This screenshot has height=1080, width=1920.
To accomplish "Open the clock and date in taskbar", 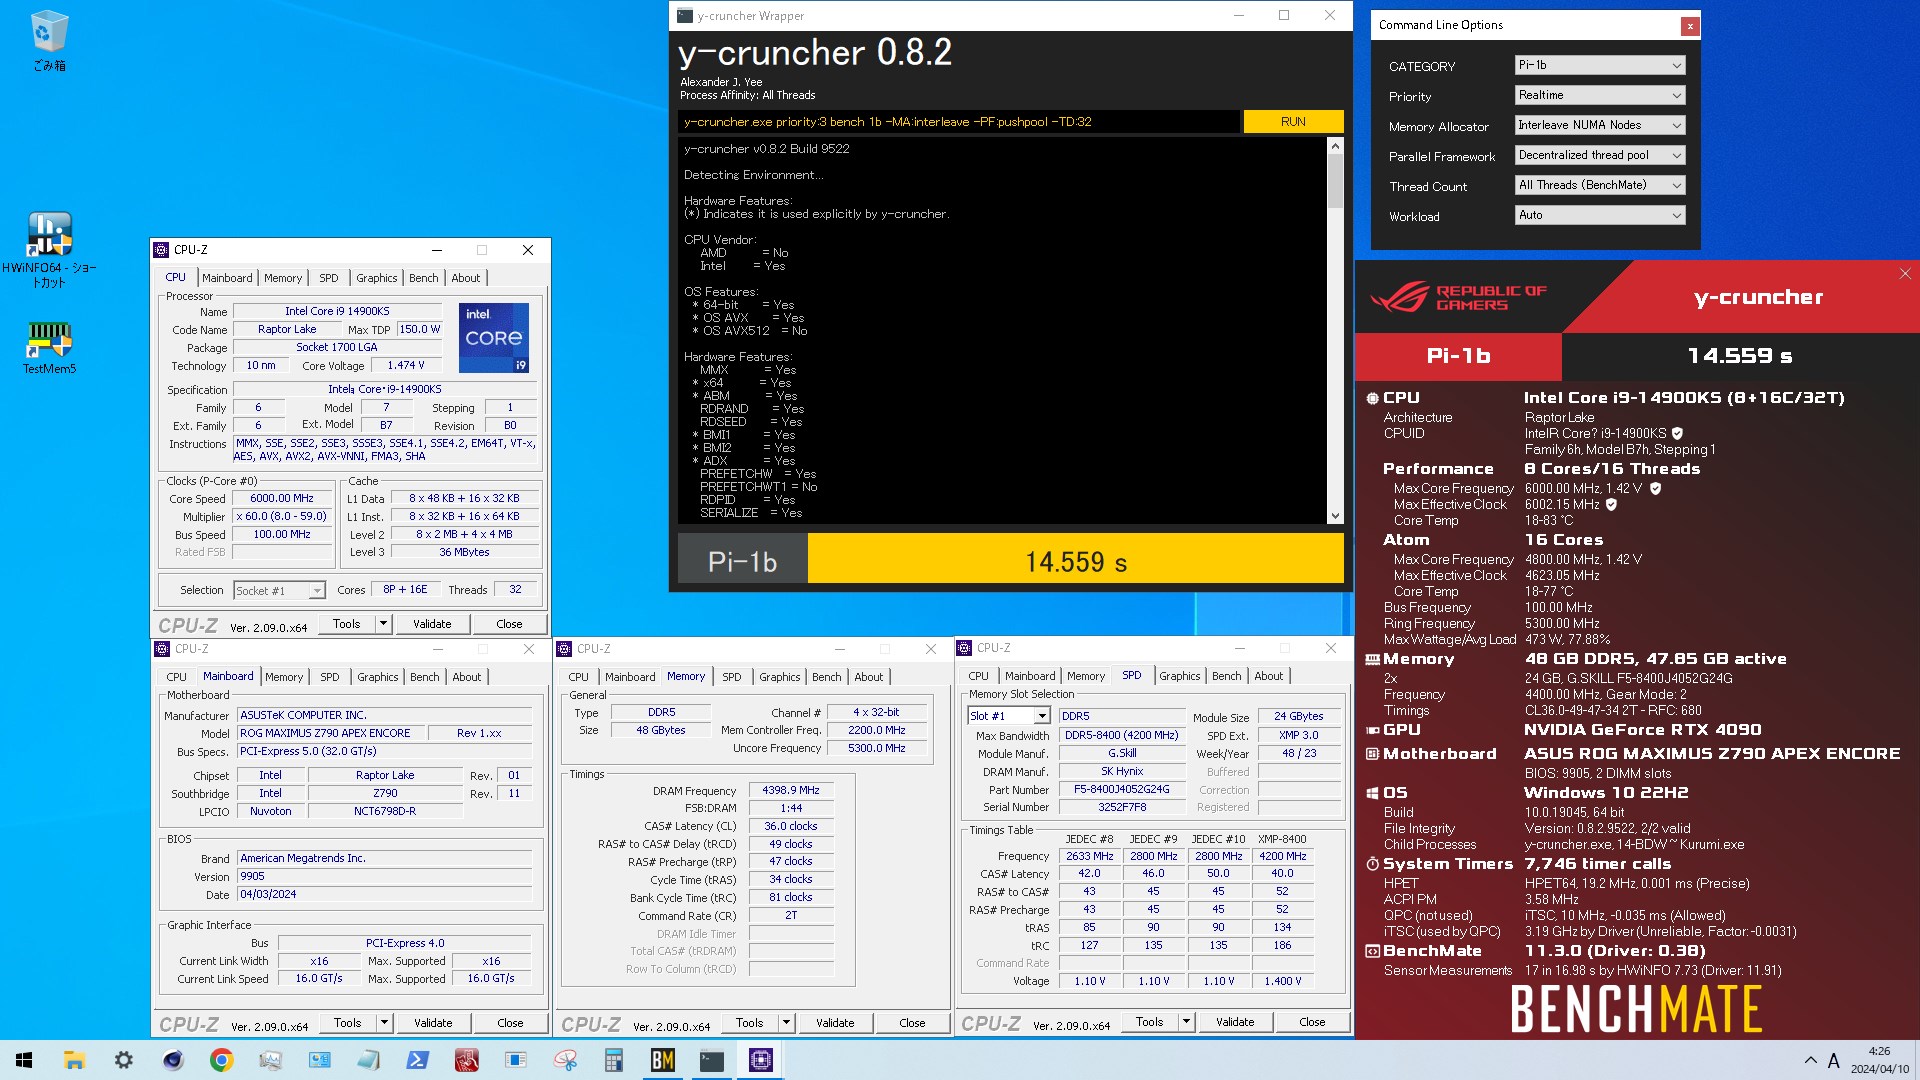I will [x=1879, y=1060].
